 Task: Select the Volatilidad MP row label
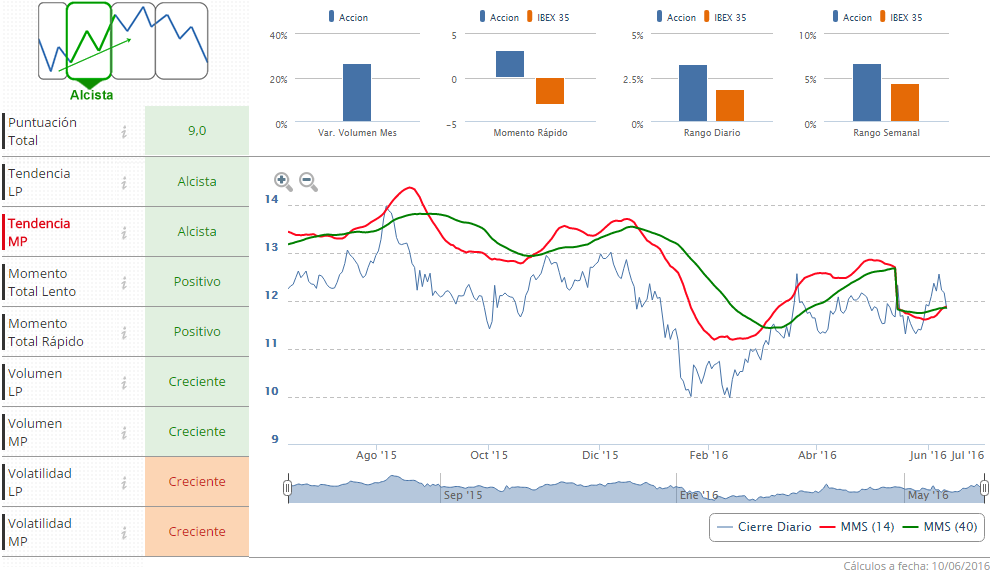[x=39, y=533]
